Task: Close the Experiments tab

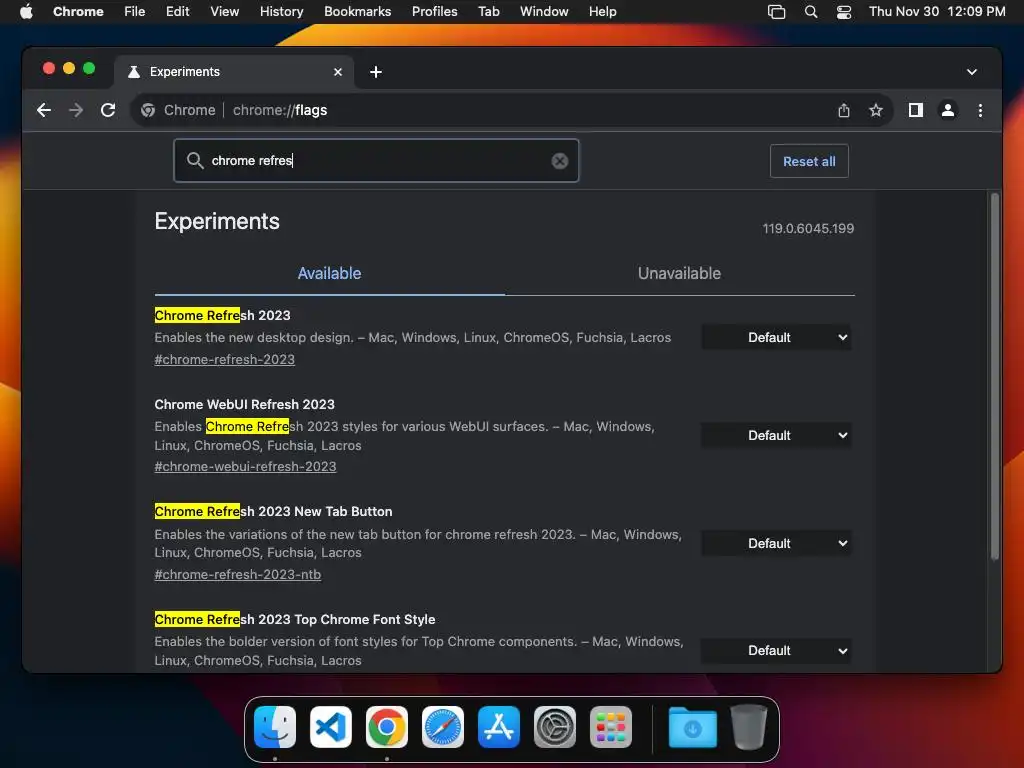Action: (338, 72)
